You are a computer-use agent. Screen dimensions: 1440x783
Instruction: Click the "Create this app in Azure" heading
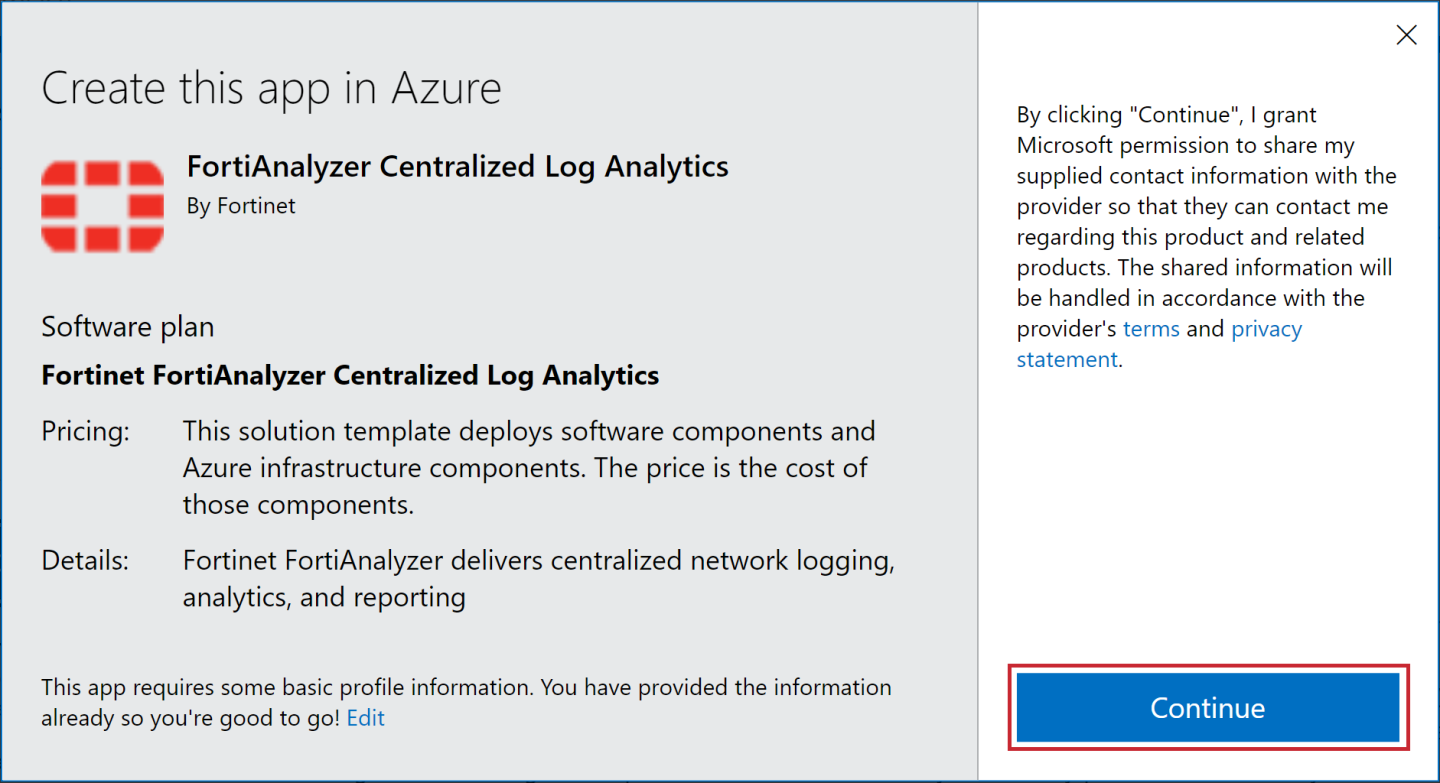coord(271,88)
